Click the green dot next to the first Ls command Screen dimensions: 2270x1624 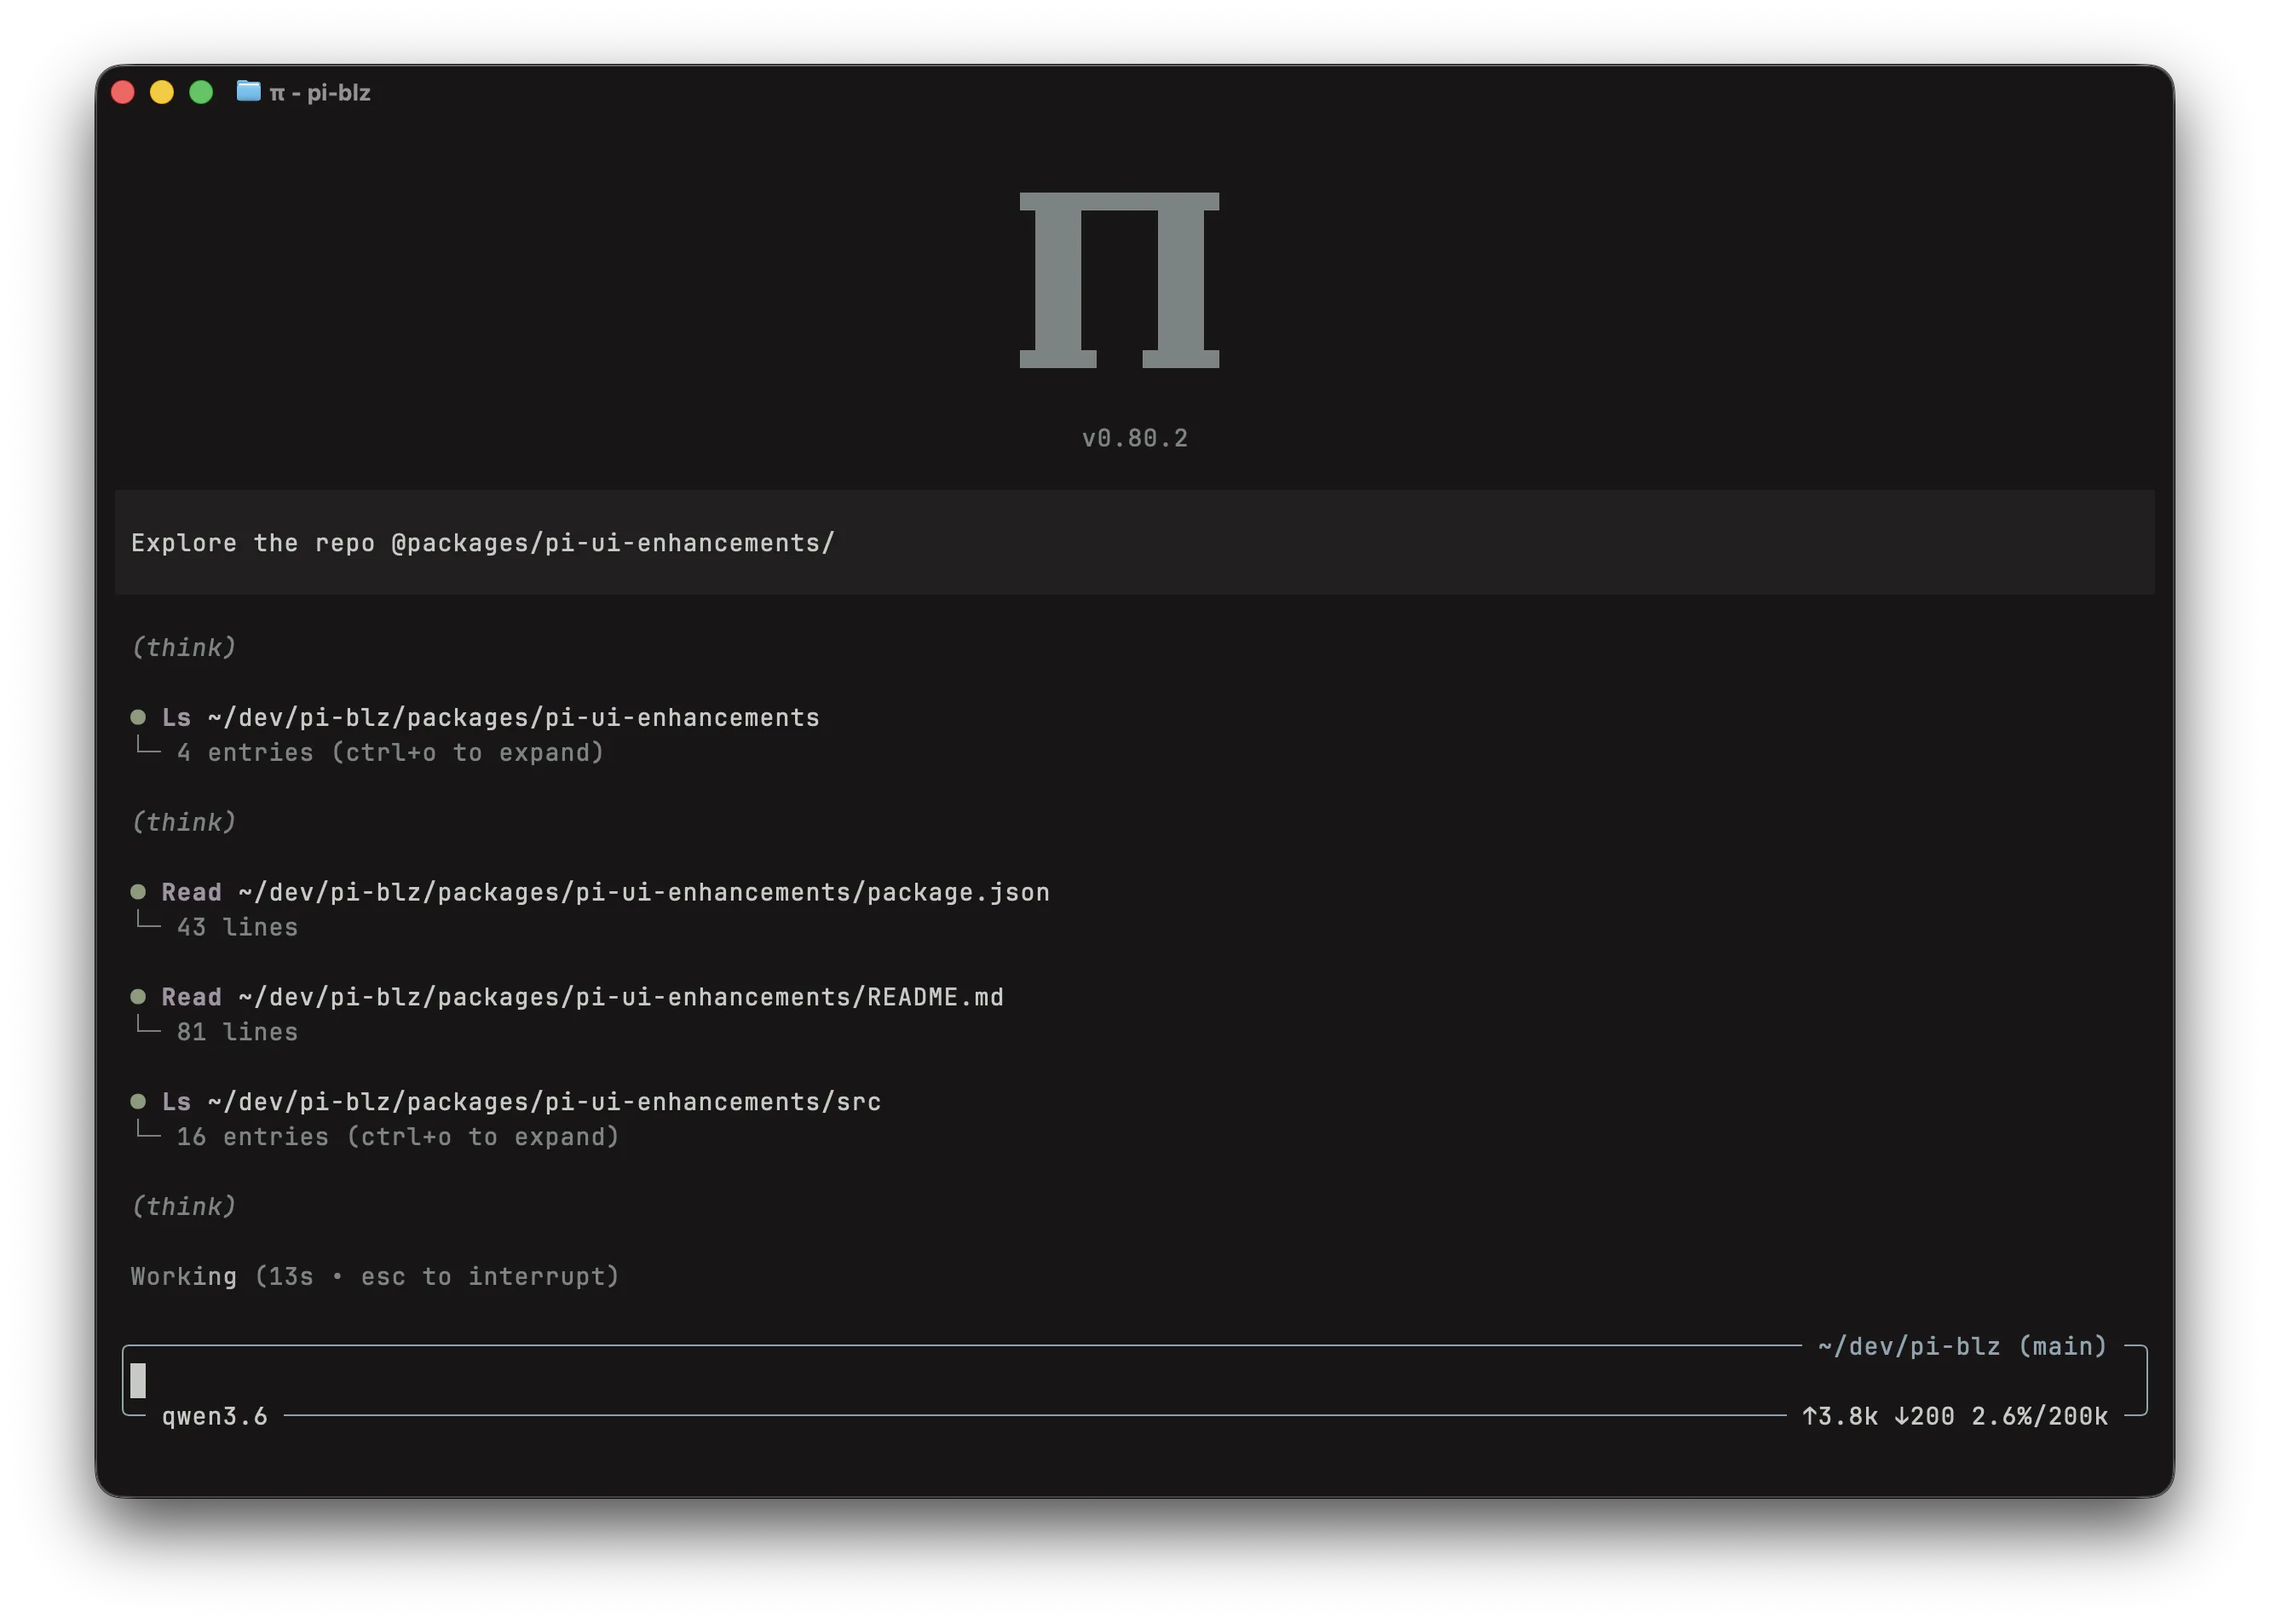pyautogui.click(x=138, y=717)
